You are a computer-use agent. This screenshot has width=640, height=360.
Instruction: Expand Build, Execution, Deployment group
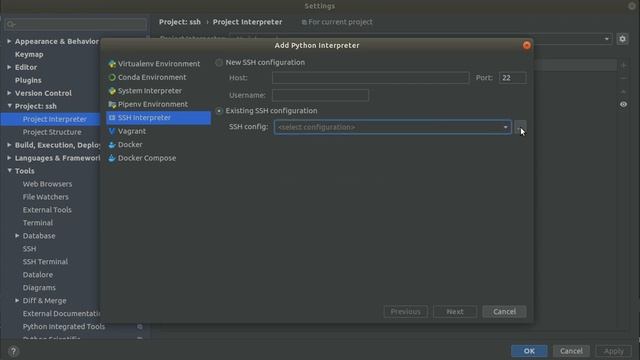9,145
